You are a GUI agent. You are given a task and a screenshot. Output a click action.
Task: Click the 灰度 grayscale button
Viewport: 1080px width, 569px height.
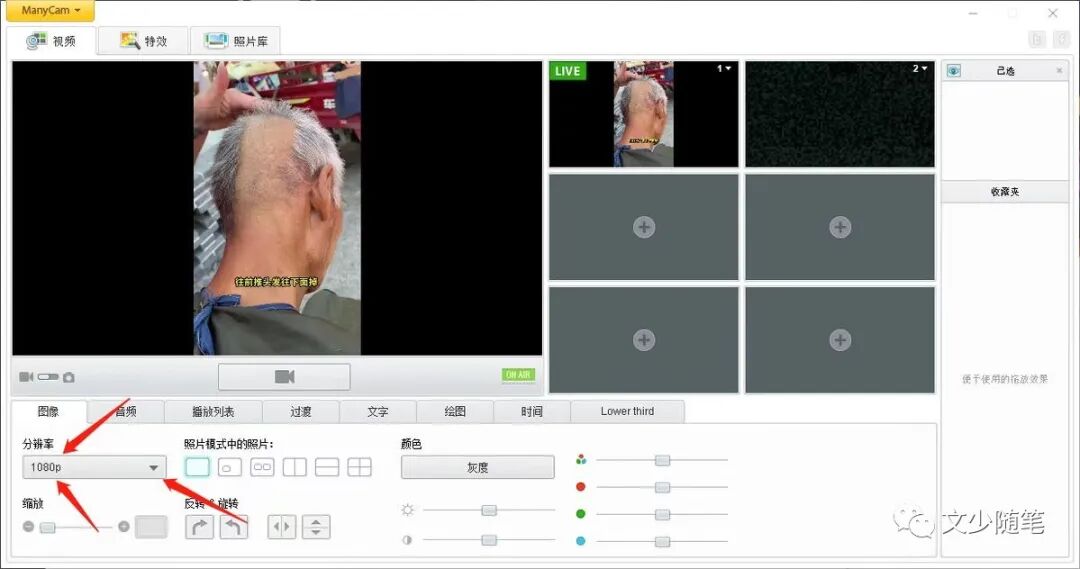click(477, 467)
